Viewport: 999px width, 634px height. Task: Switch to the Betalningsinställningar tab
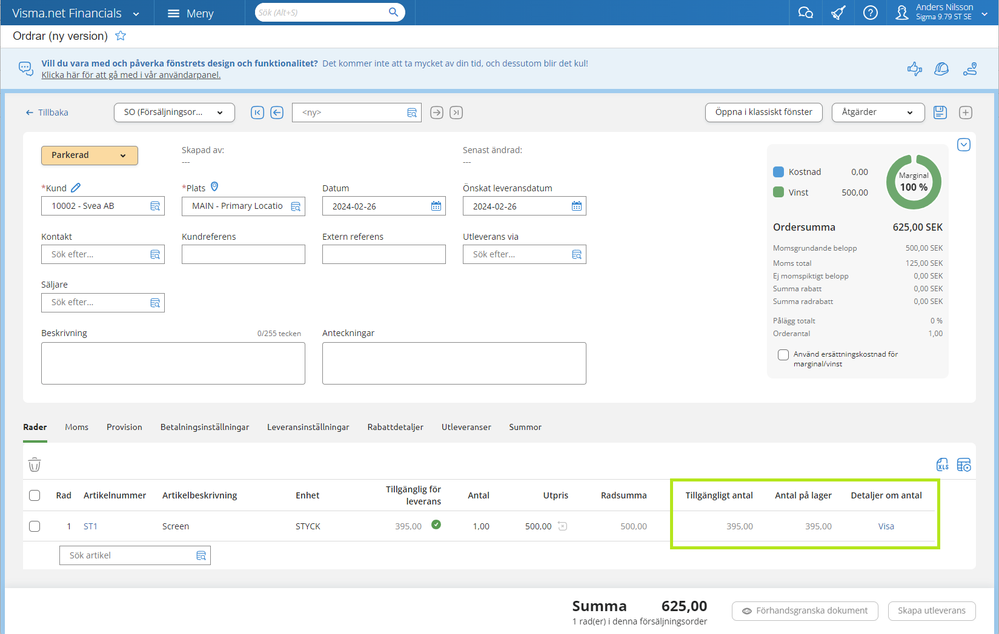point(205,427)
